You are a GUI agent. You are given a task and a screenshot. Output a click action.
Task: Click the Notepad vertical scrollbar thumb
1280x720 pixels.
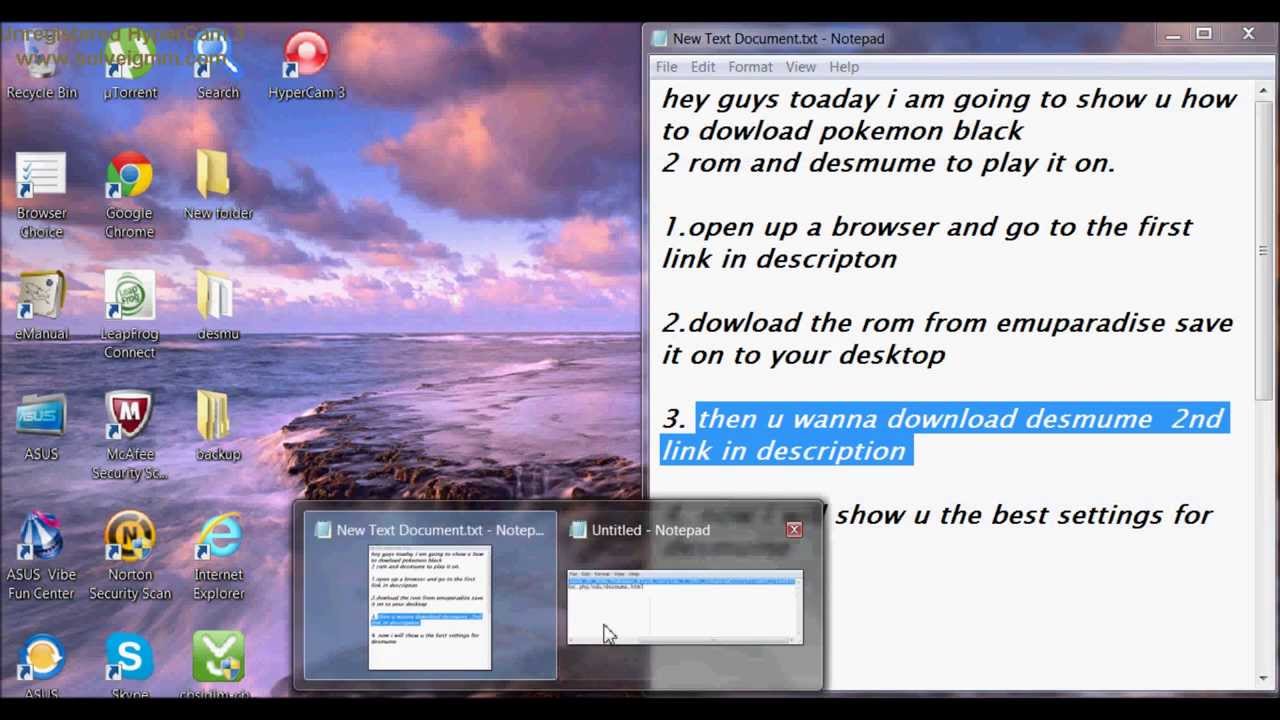(x=1264, y=250)
